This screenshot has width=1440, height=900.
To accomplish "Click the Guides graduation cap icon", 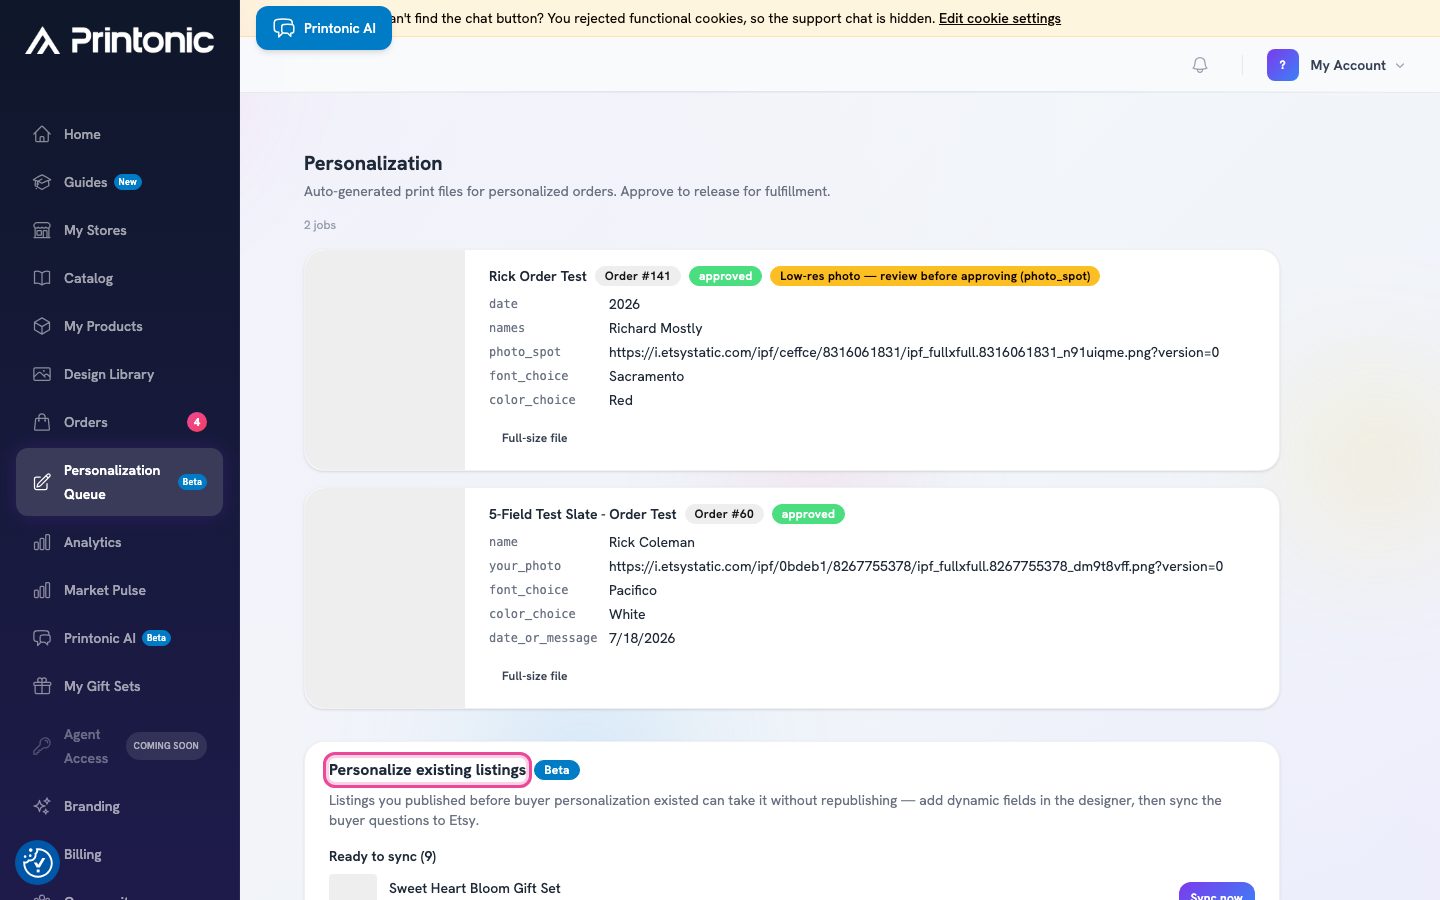I will (42, 182).
